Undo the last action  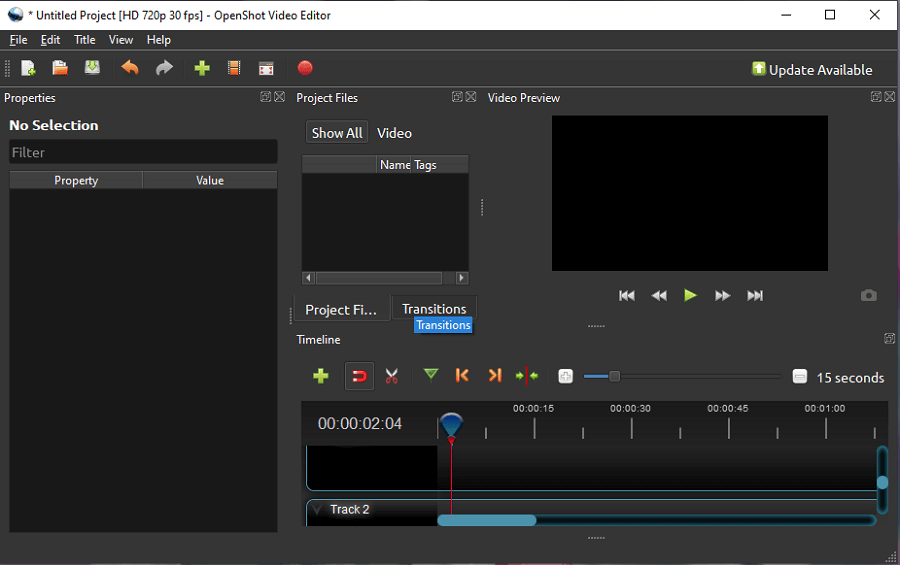point(130,68)
